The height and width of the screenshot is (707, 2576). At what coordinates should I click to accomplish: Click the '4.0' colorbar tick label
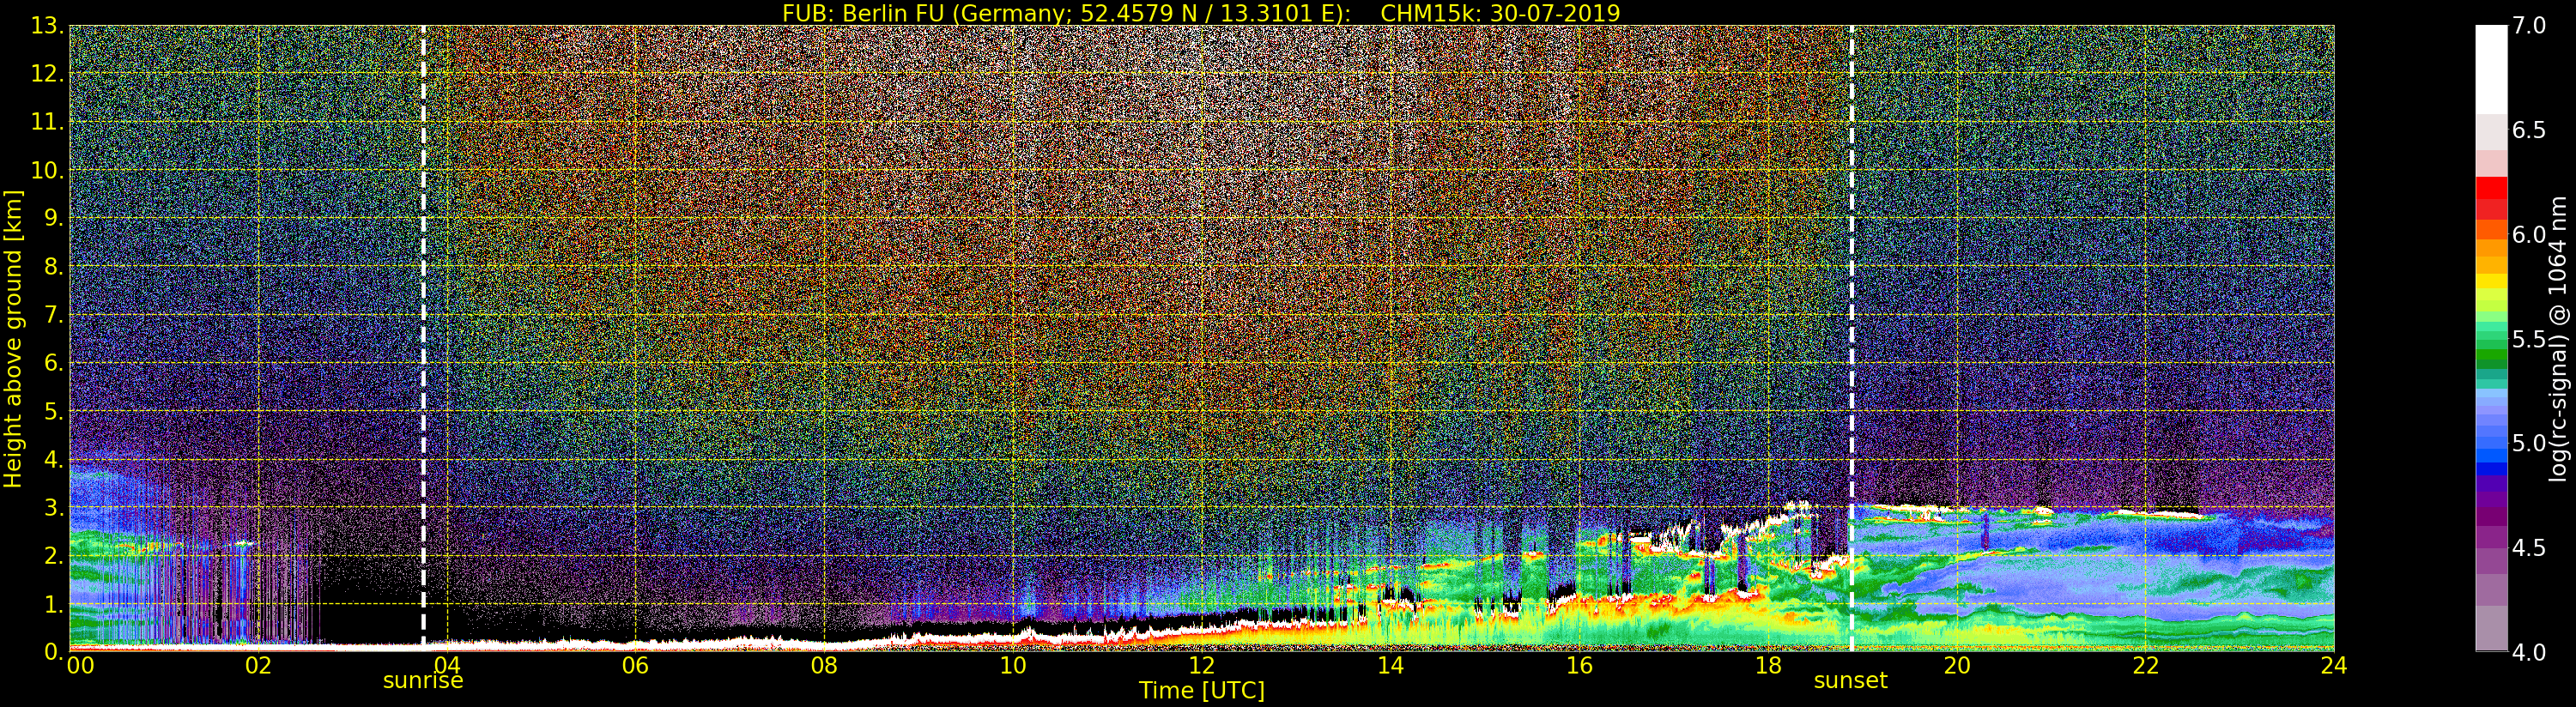tap(2529, 652)
